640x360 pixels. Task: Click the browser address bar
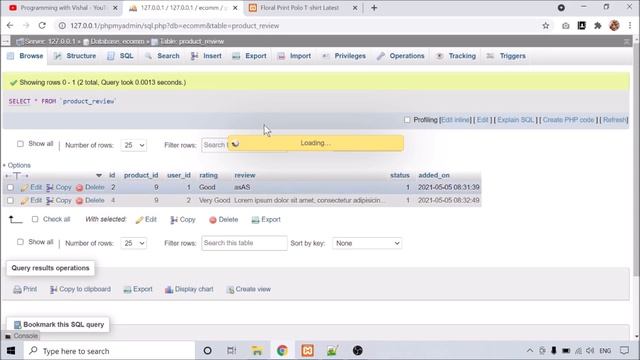(301, 26)
